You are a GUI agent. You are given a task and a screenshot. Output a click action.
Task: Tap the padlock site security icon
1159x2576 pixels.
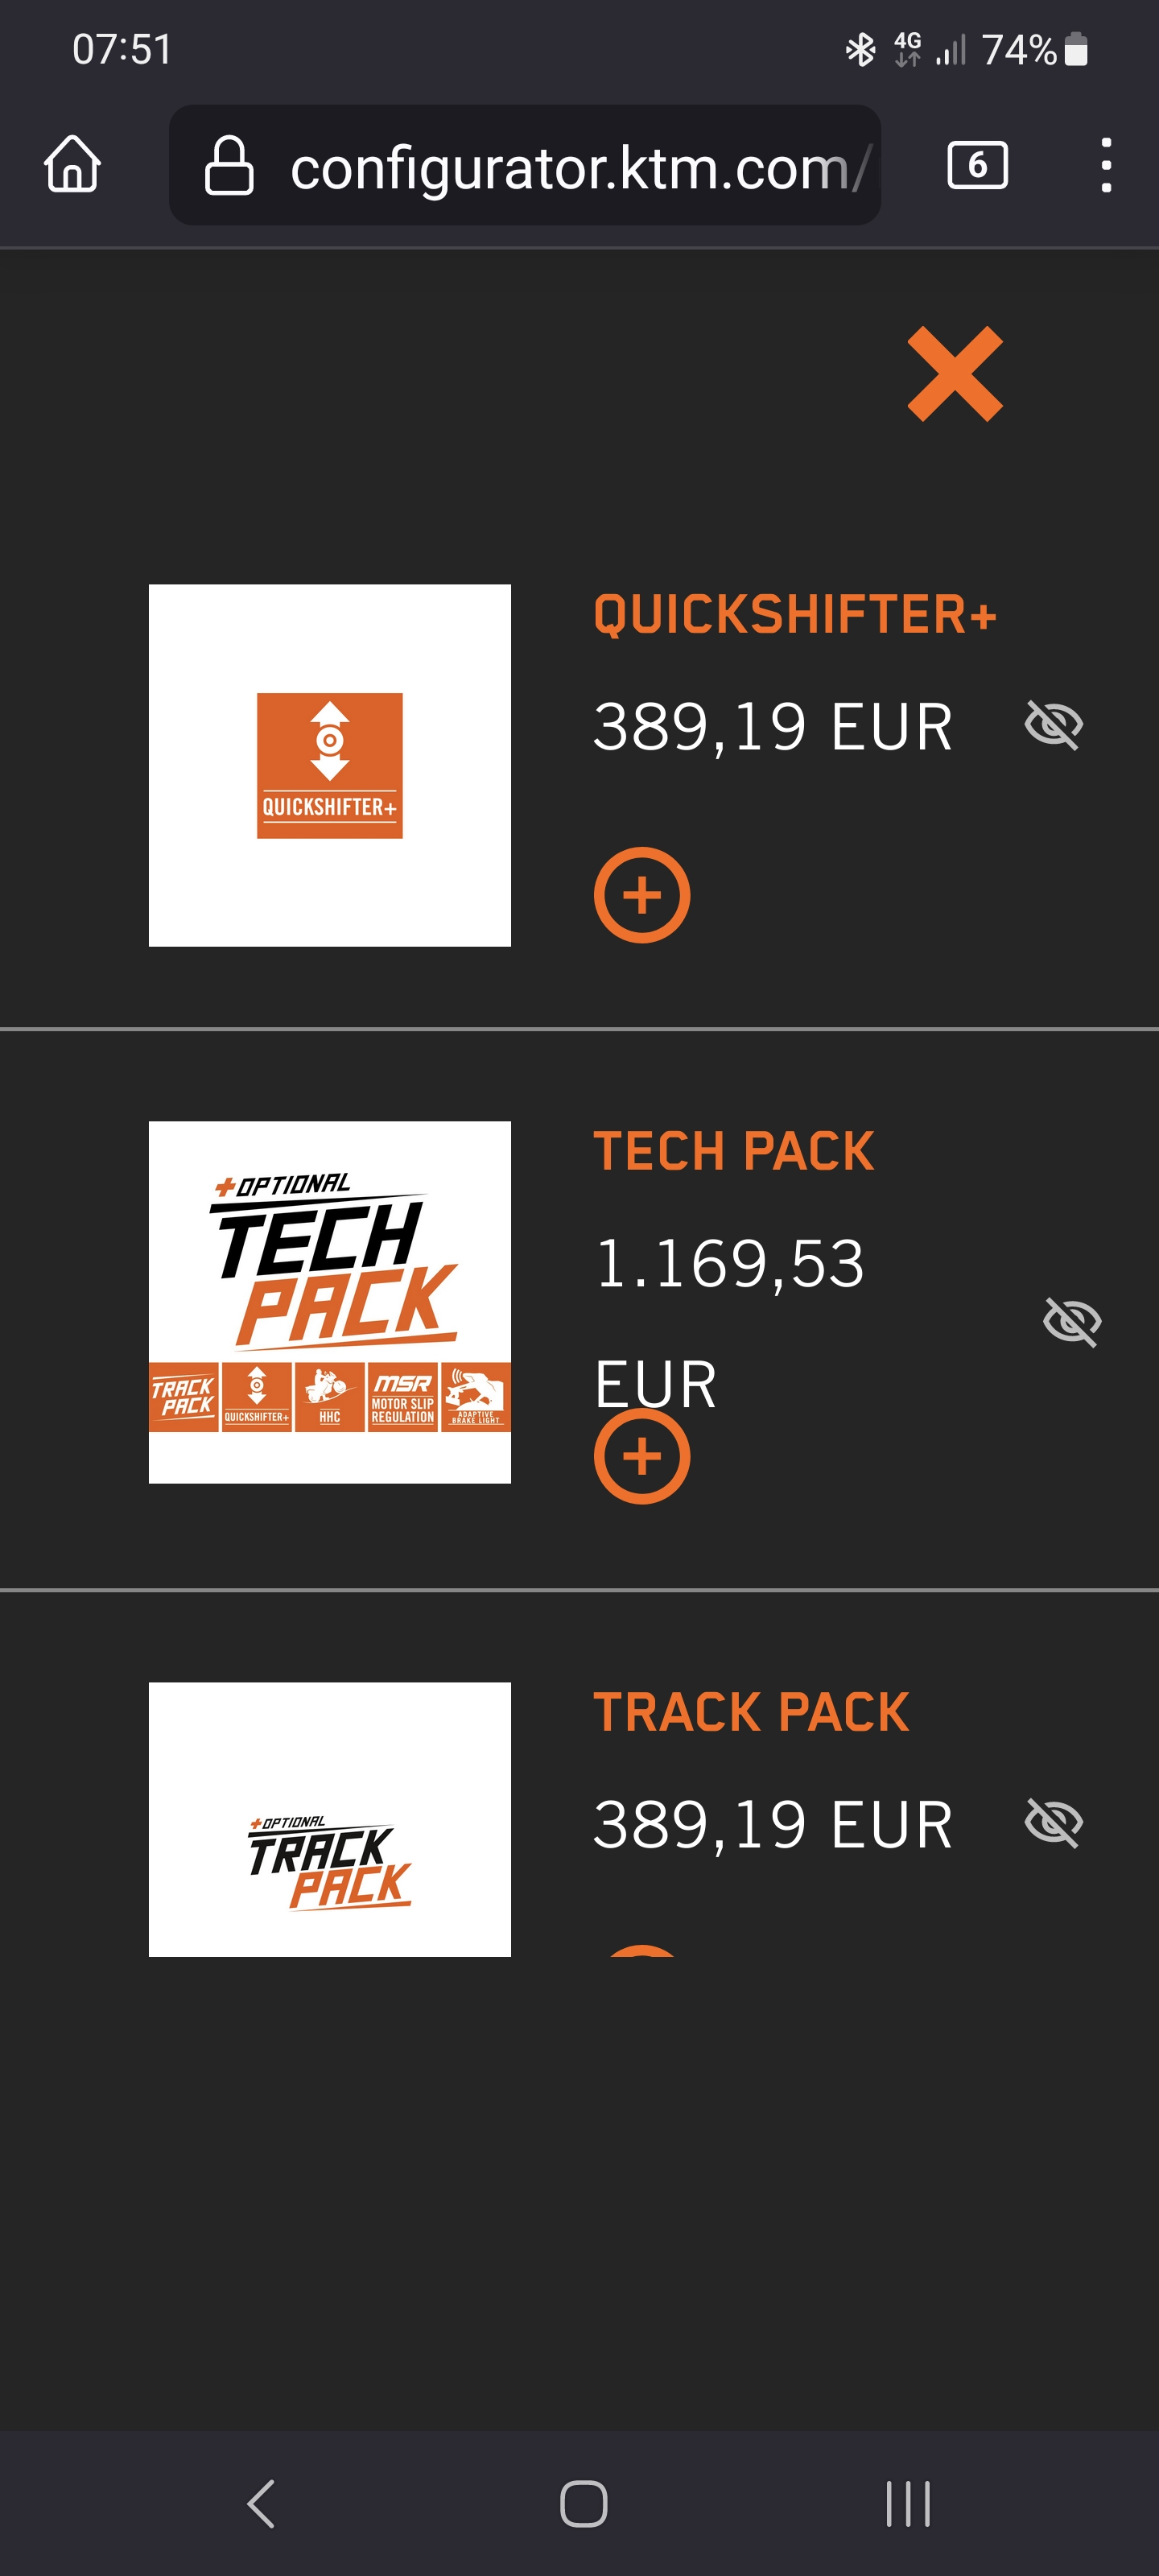(229, 165)
